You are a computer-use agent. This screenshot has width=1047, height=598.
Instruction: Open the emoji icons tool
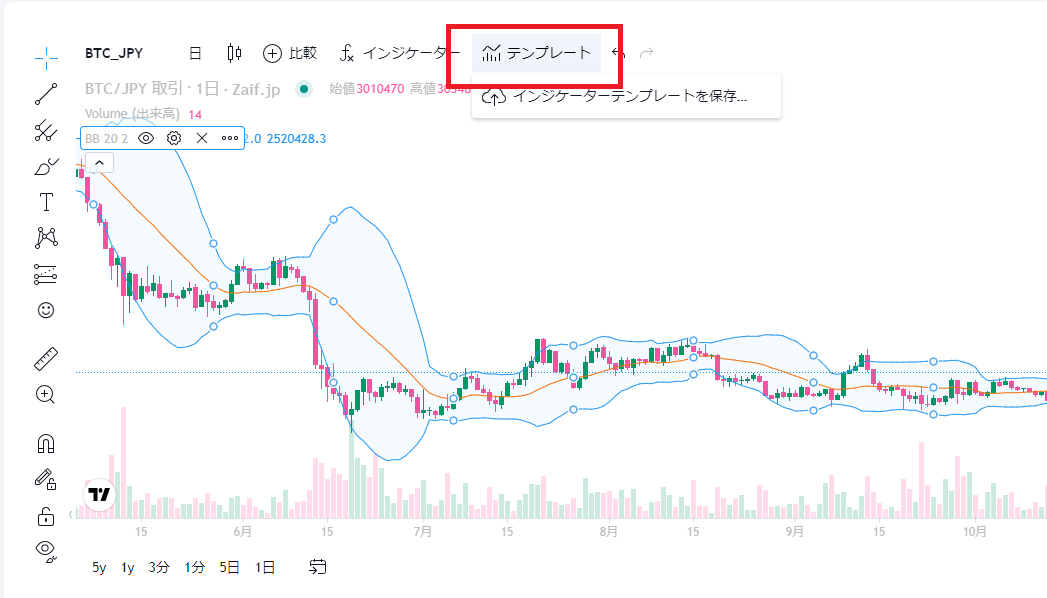[46, 310]
